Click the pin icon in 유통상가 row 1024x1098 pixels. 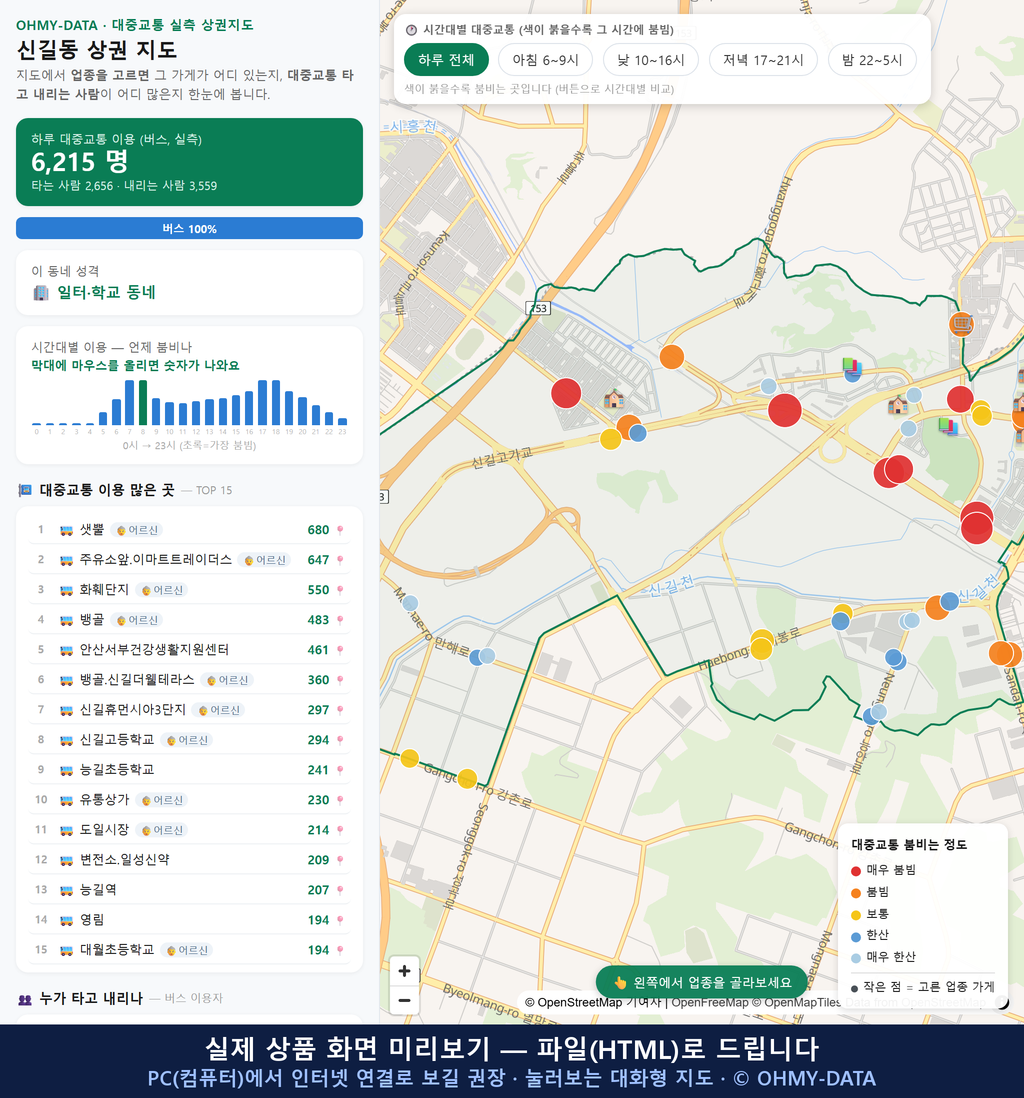(340, 800)
